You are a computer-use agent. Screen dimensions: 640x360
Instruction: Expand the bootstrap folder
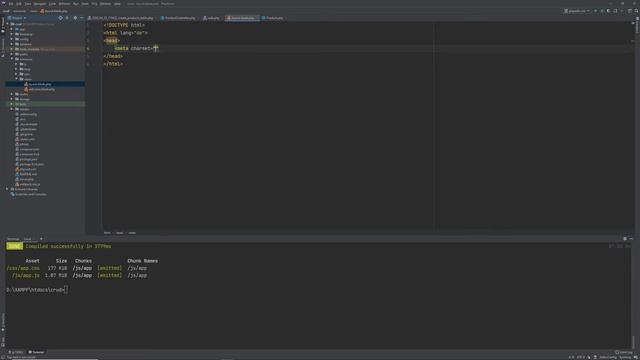12,34
